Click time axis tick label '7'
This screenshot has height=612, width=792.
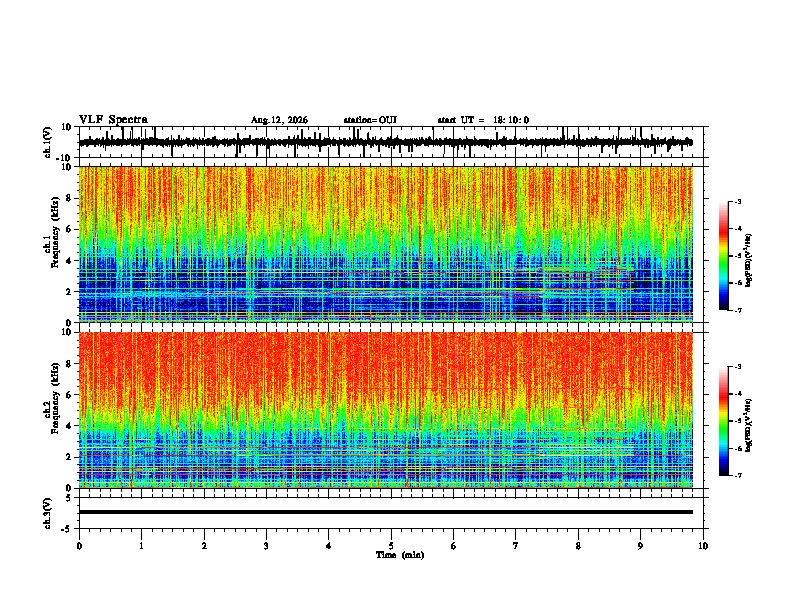tap(516, 546)
